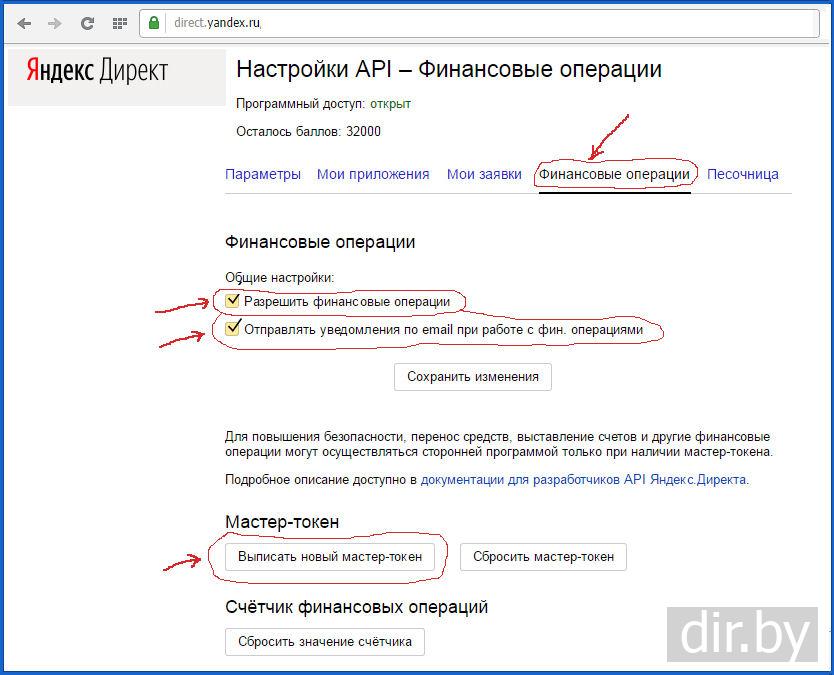The image size is (834, 675).
Task: Open the Песочница tab
Action: click(743, 174)
